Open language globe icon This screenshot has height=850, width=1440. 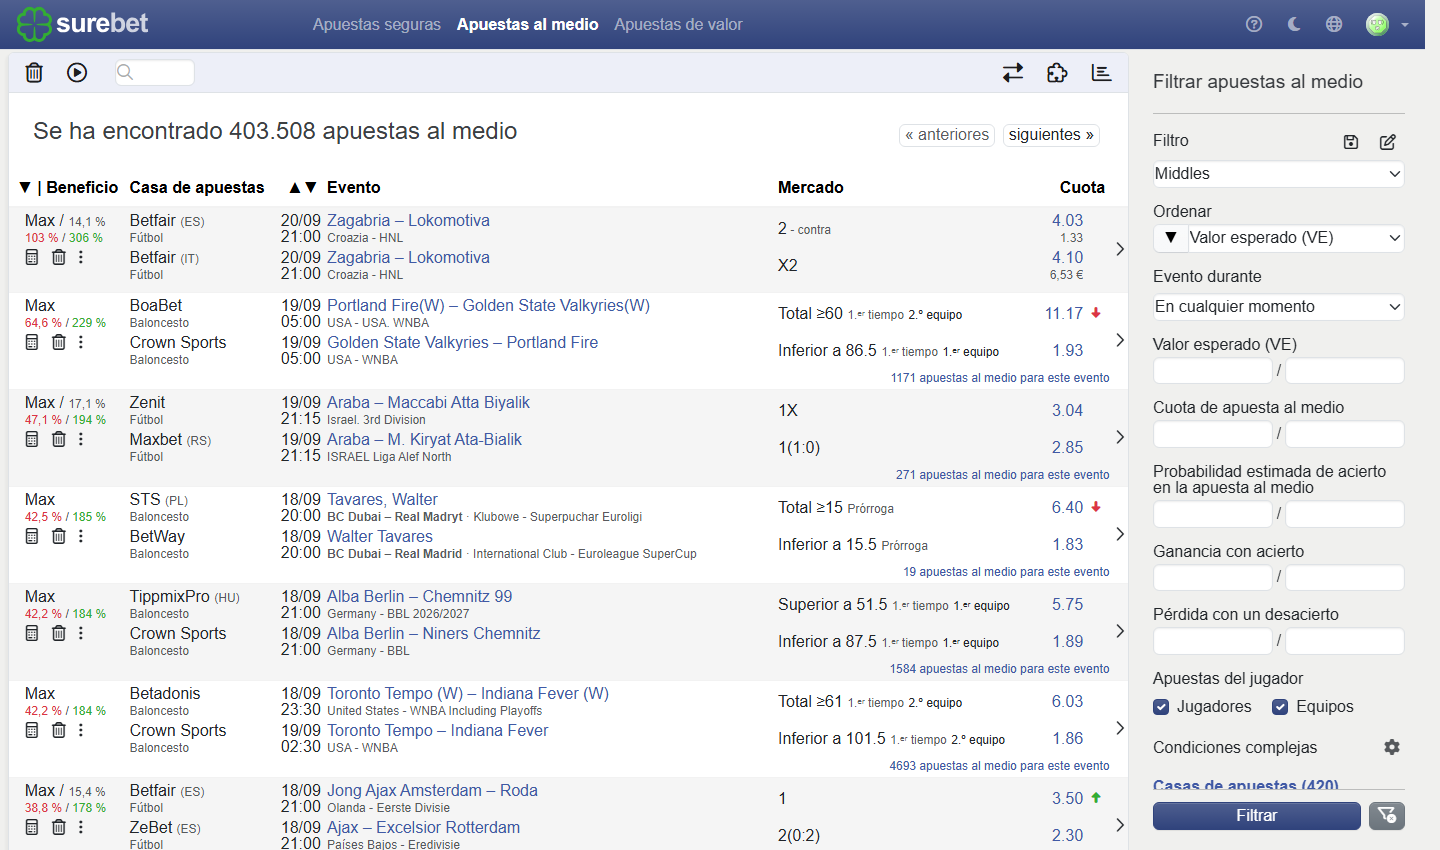pos(1334,24)
